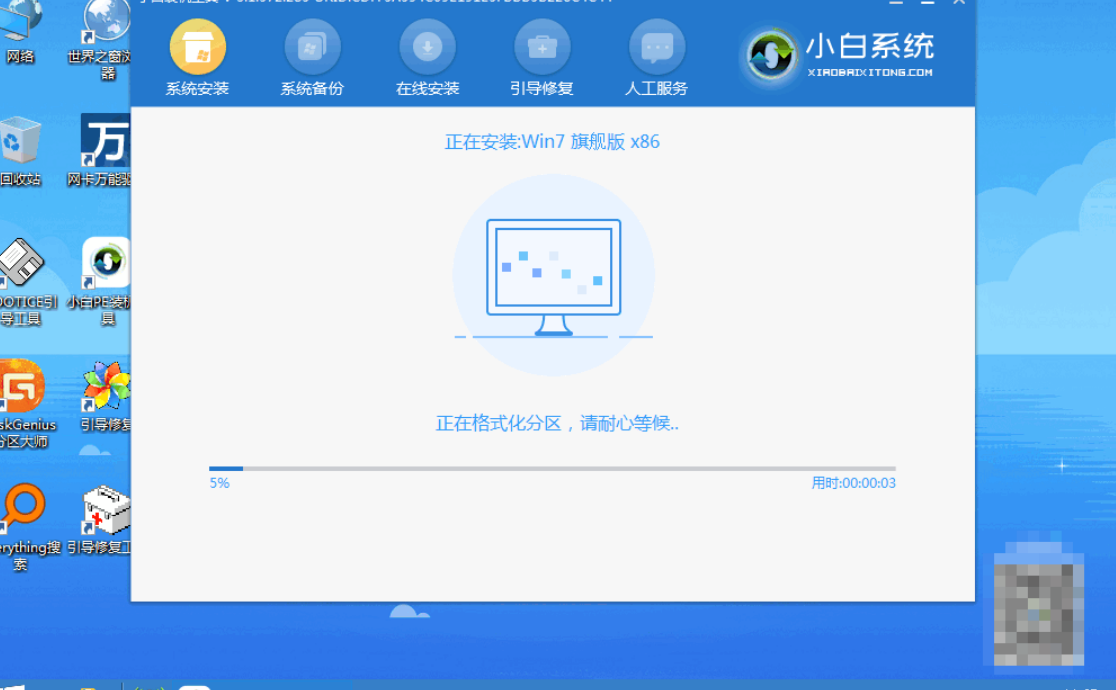The image size is (1116, 690).
Task: Select the 引导修复 tab
Action: [x=542, y=58]
